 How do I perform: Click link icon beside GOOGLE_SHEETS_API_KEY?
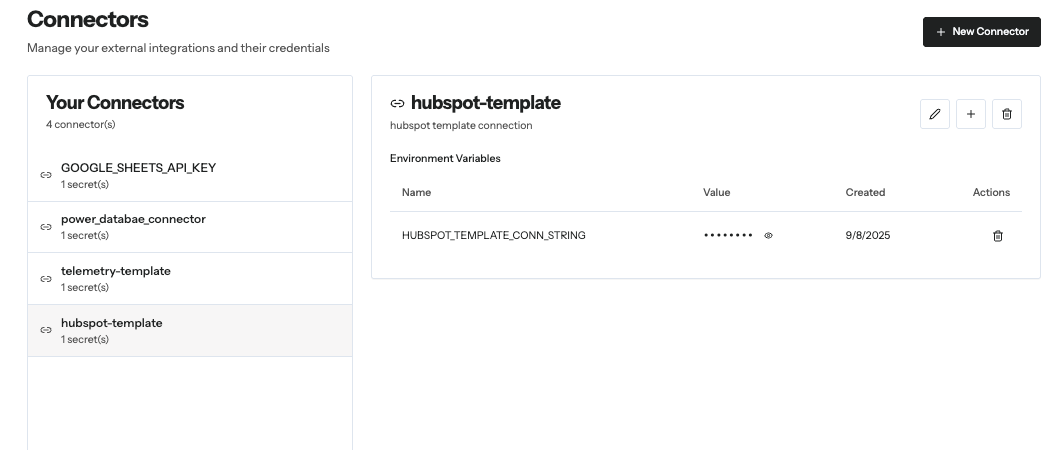tap(46, 175)
